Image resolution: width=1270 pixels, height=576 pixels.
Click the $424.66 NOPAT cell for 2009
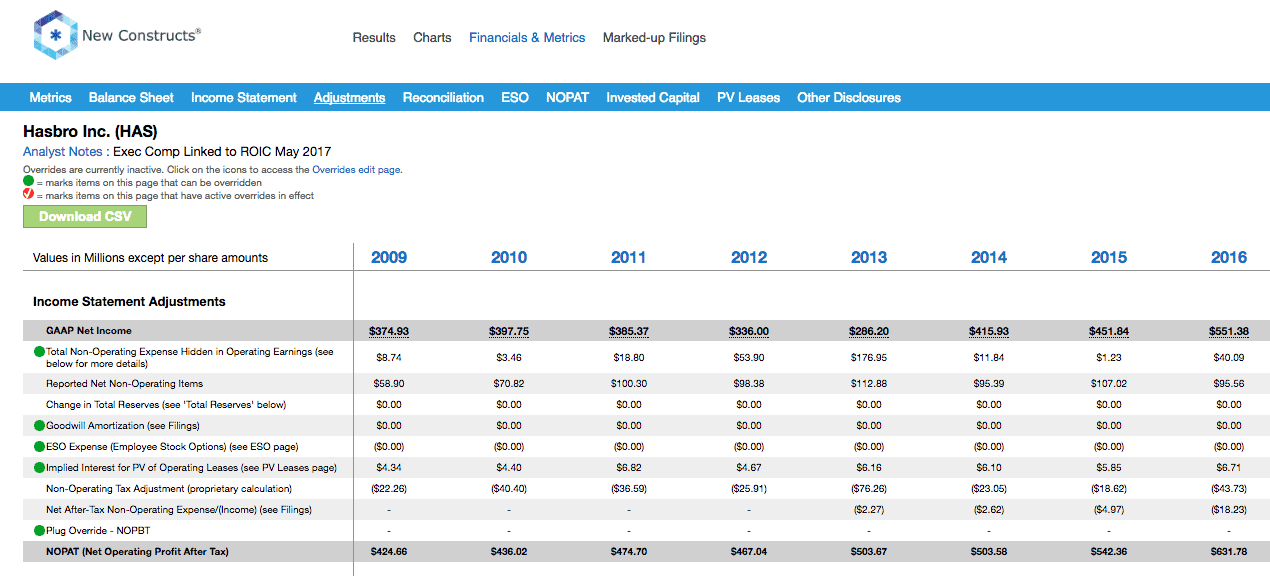(389, 551)
